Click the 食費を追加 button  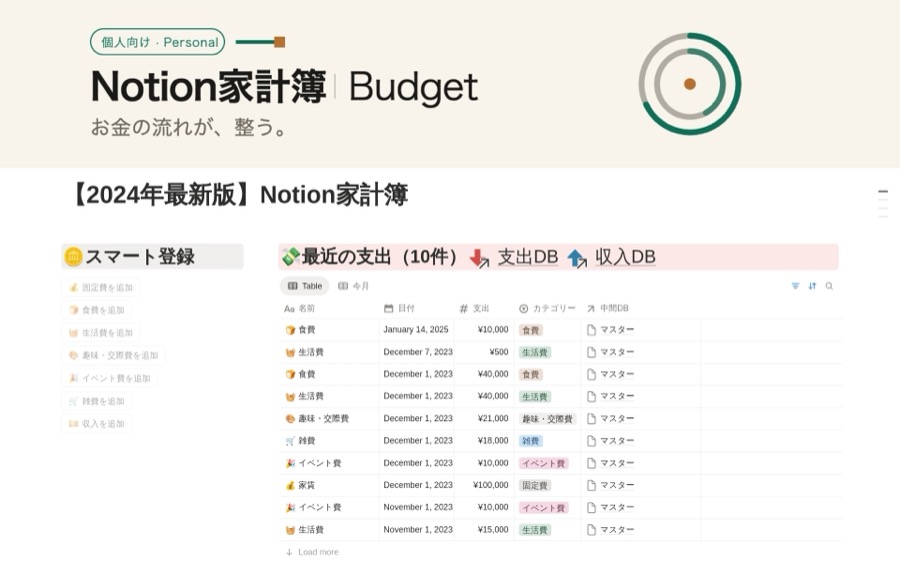[x=97, y=310]
